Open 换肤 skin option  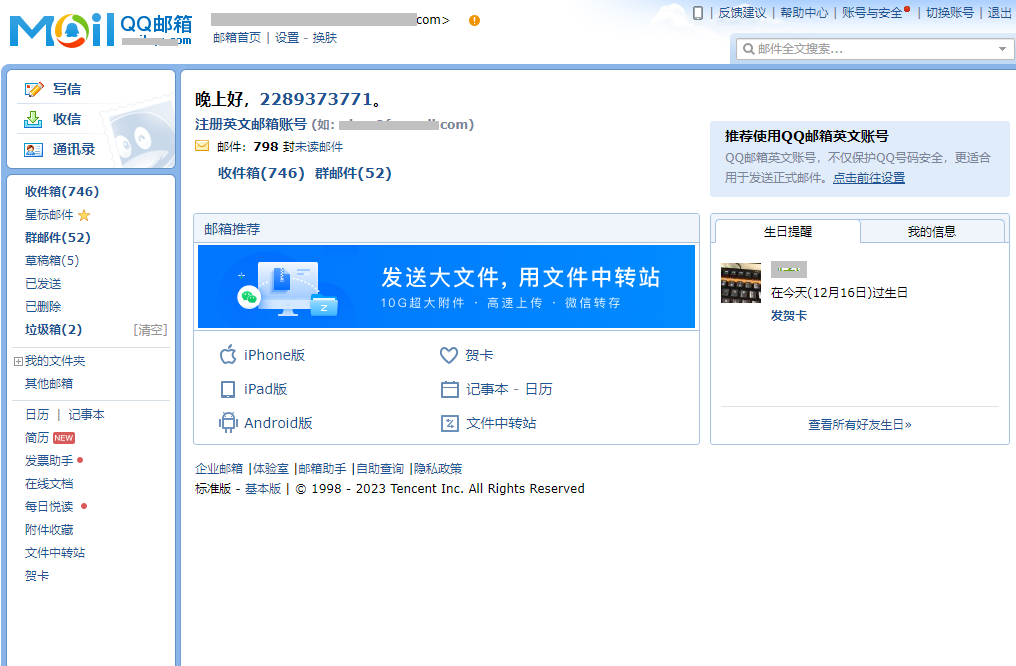(325, 38)
